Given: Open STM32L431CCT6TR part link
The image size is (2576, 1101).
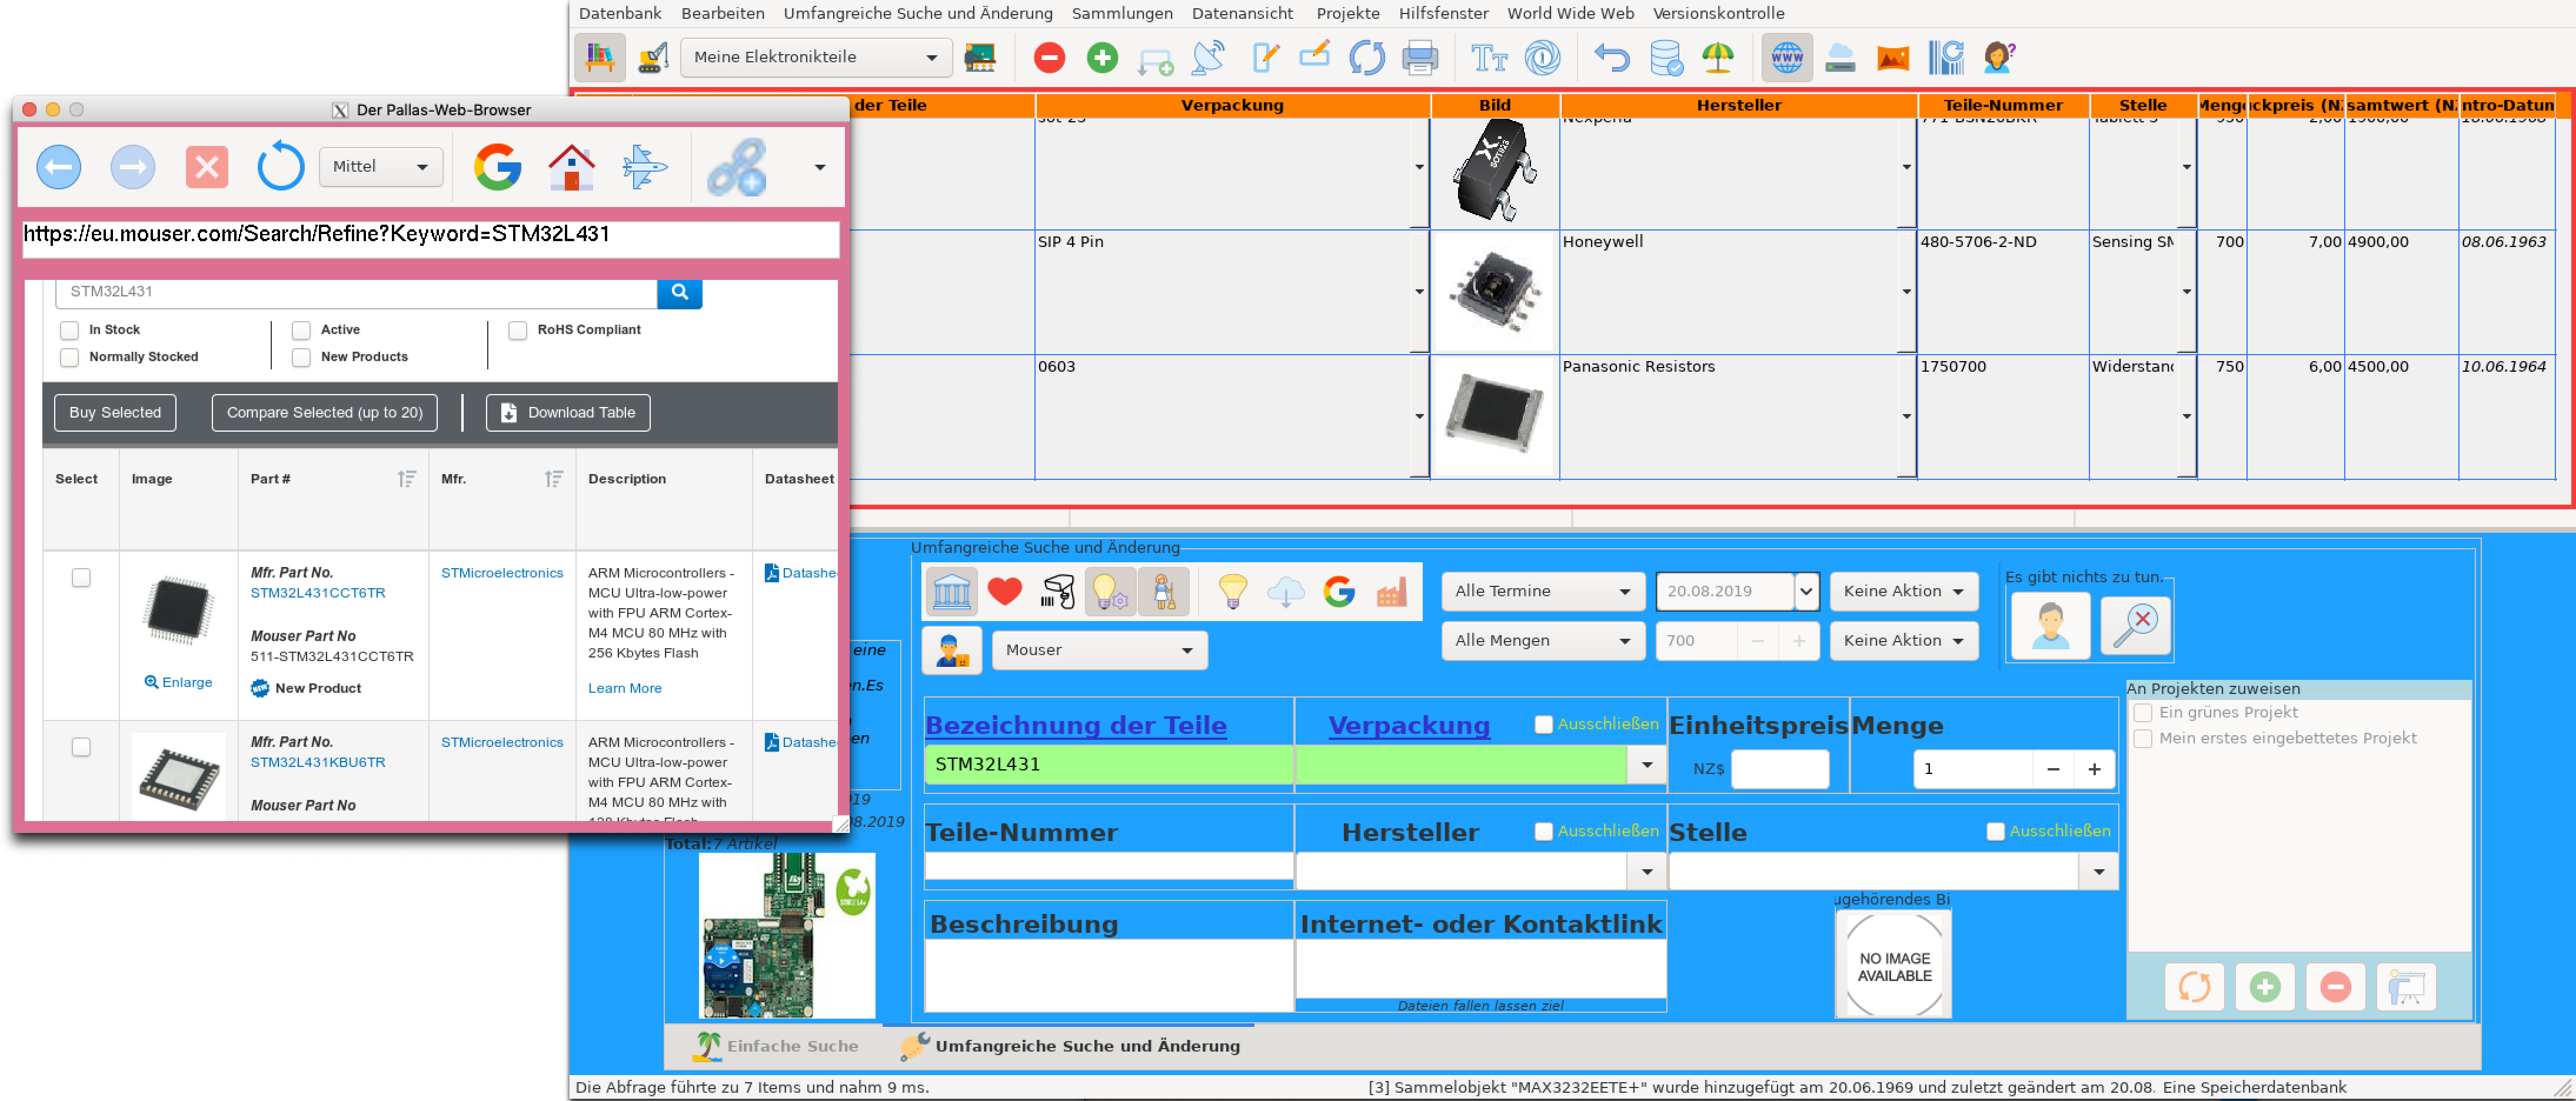Looking at the screenshot, I should pyautogui.click(x=318, y=593).
